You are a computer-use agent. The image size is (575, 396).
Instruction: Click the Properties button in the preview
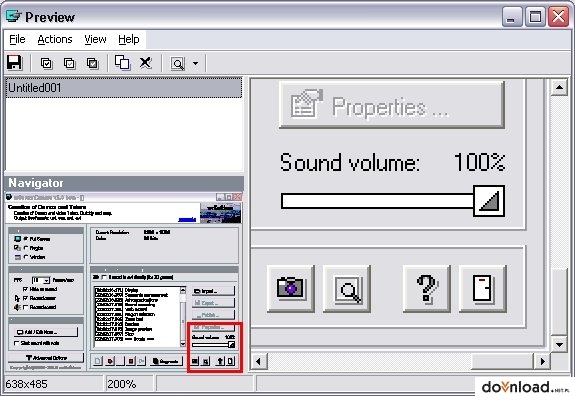click(x=392, y=105)
